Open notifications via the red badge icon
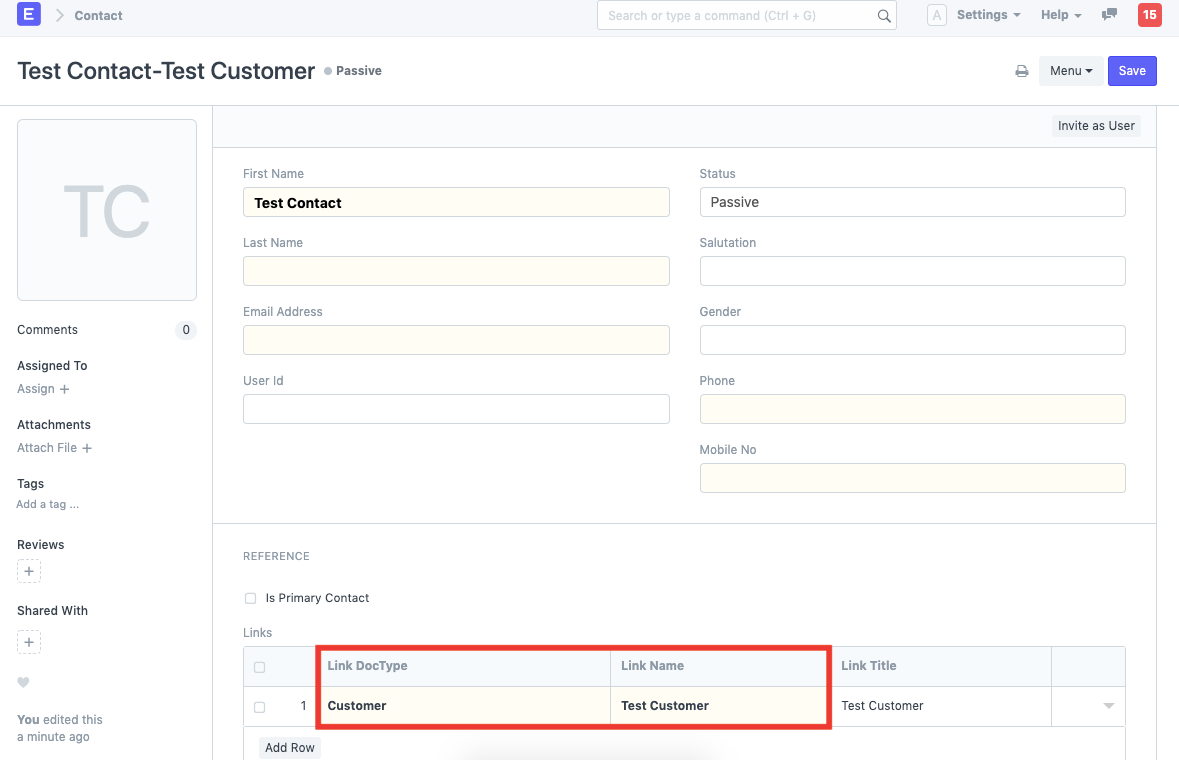This screenshot has height=760, width=1179. 1148,15
